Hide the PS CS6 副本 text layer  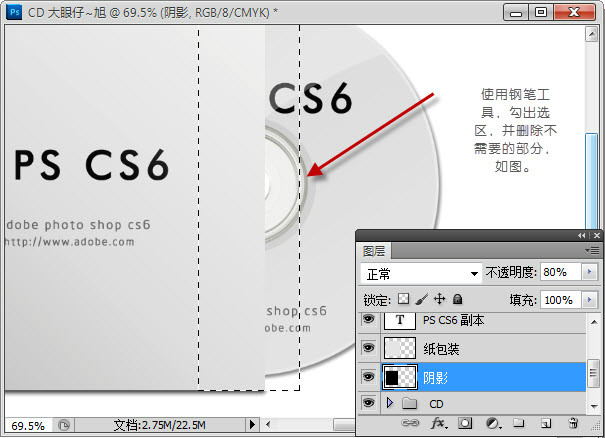tap(368, 320)
